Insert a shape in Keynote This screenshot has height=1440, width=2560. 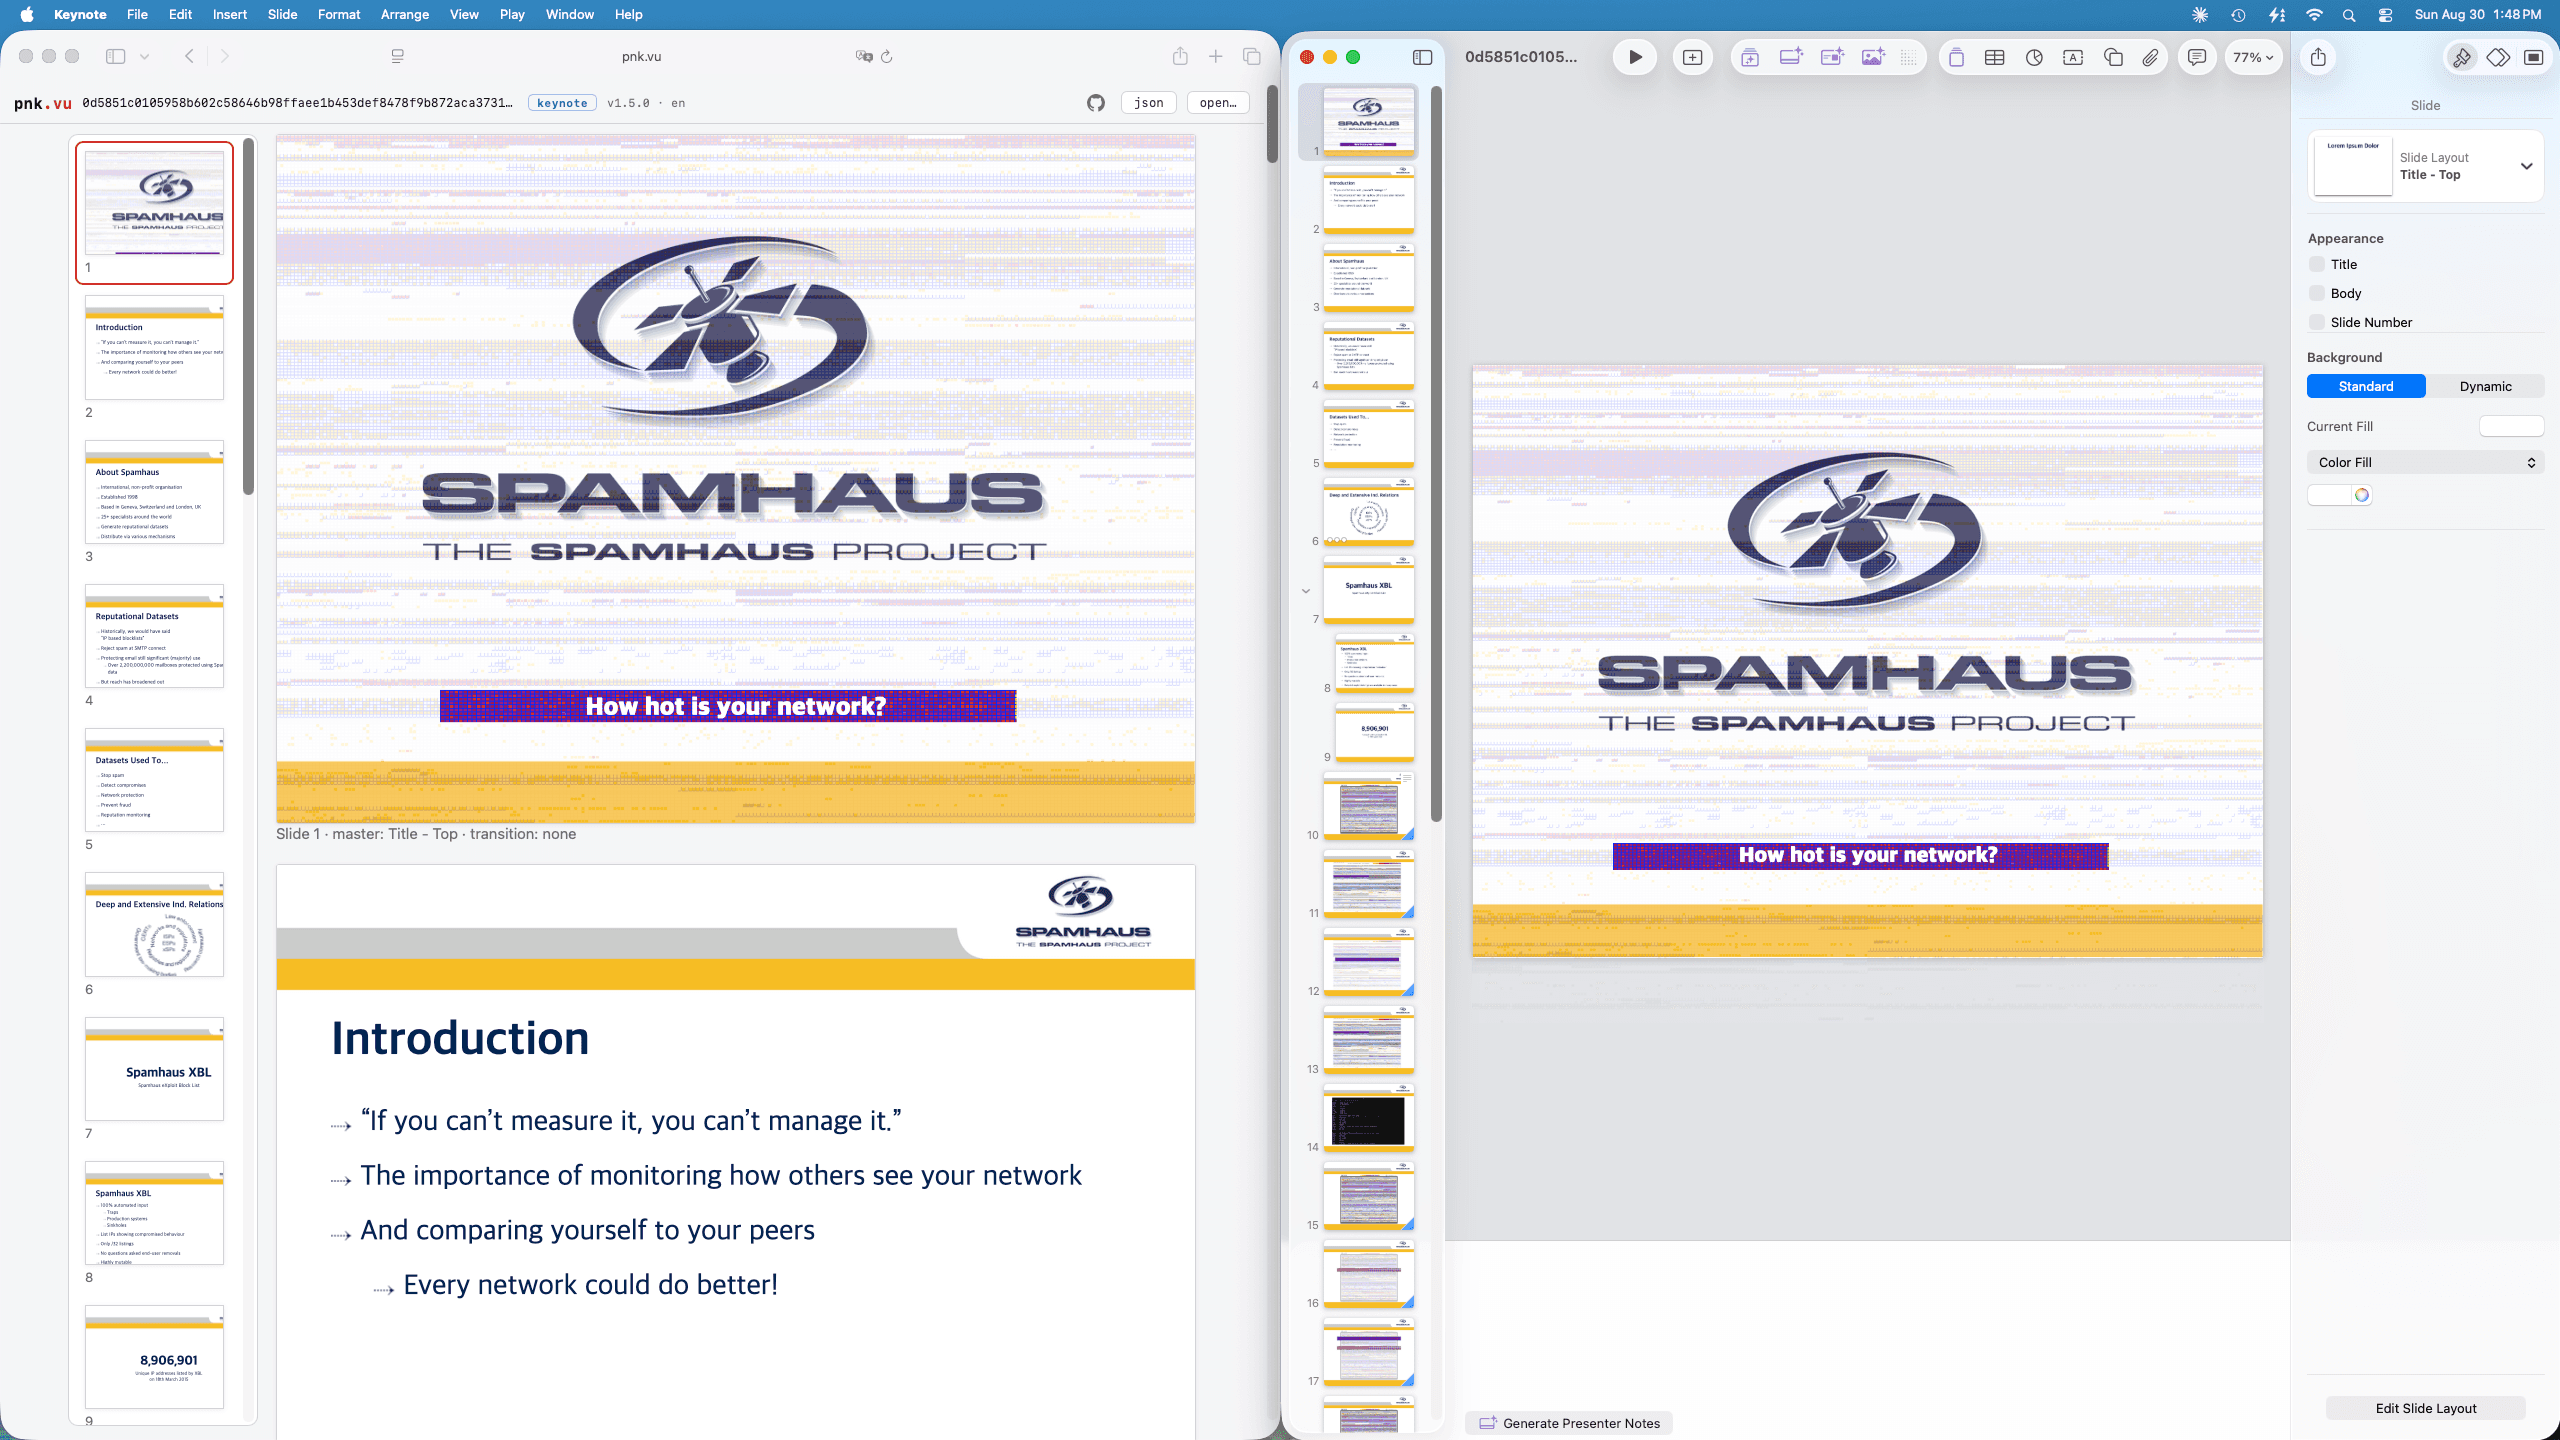tap(2113, 57)
